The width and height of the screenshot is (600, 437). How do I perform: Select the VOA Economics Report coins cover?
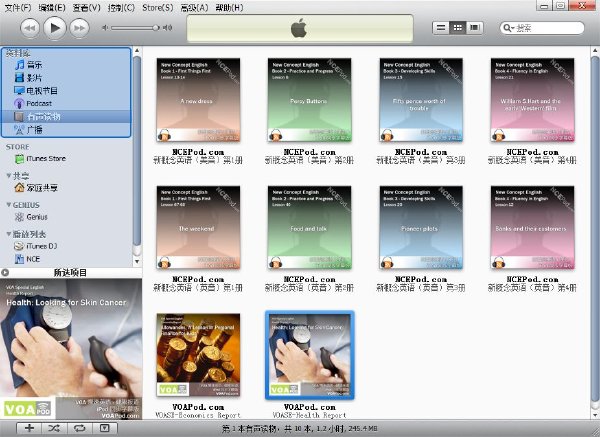point(198,355)
